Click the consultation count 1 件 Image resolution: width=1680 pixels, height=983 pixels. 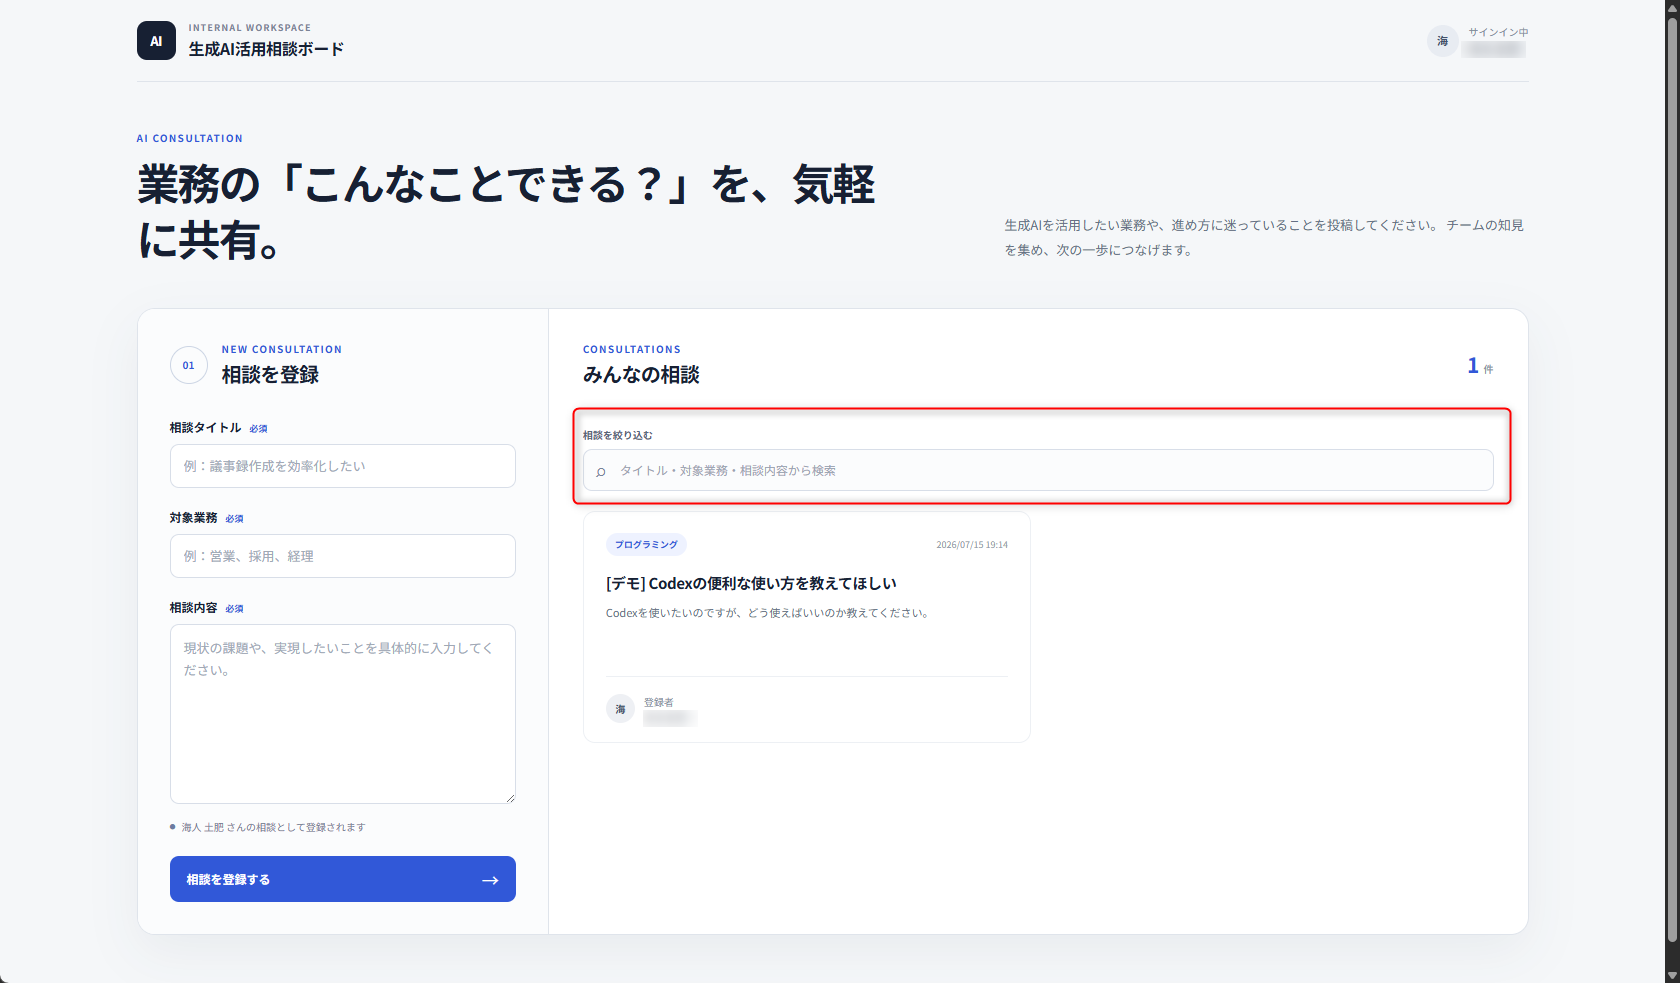[x=1480, y=366]
